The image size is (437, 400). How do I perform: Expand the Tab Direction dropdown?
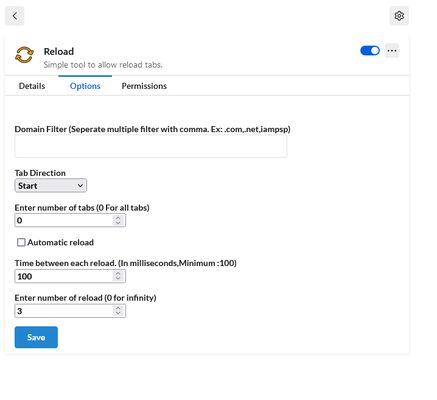point(51,186)
